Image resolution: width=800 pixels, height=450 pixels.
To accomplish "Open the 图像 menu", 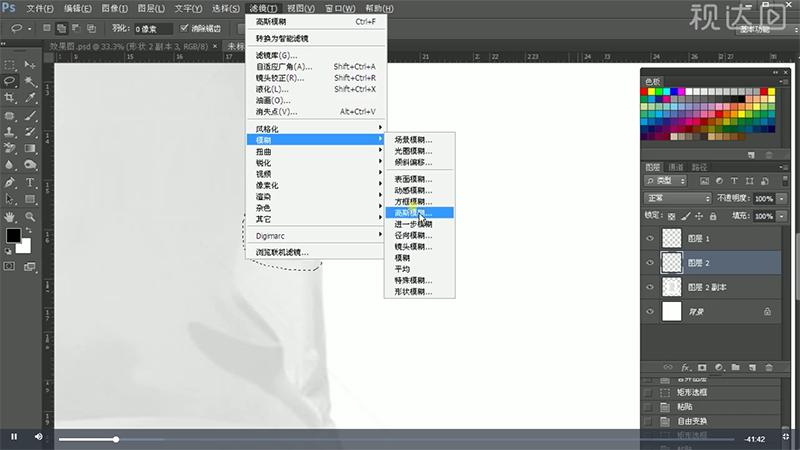I will click(x=114, y=9).
